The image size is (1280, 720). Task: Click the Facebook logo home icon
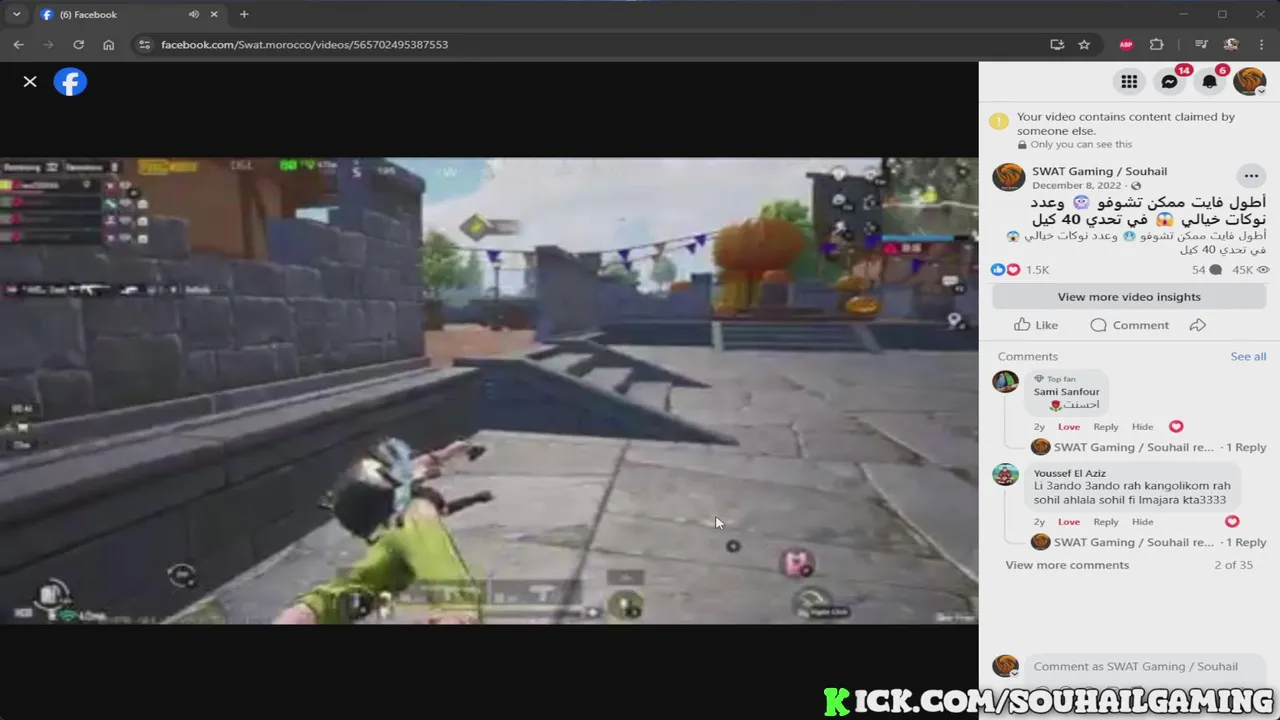(x=70, y=82)
